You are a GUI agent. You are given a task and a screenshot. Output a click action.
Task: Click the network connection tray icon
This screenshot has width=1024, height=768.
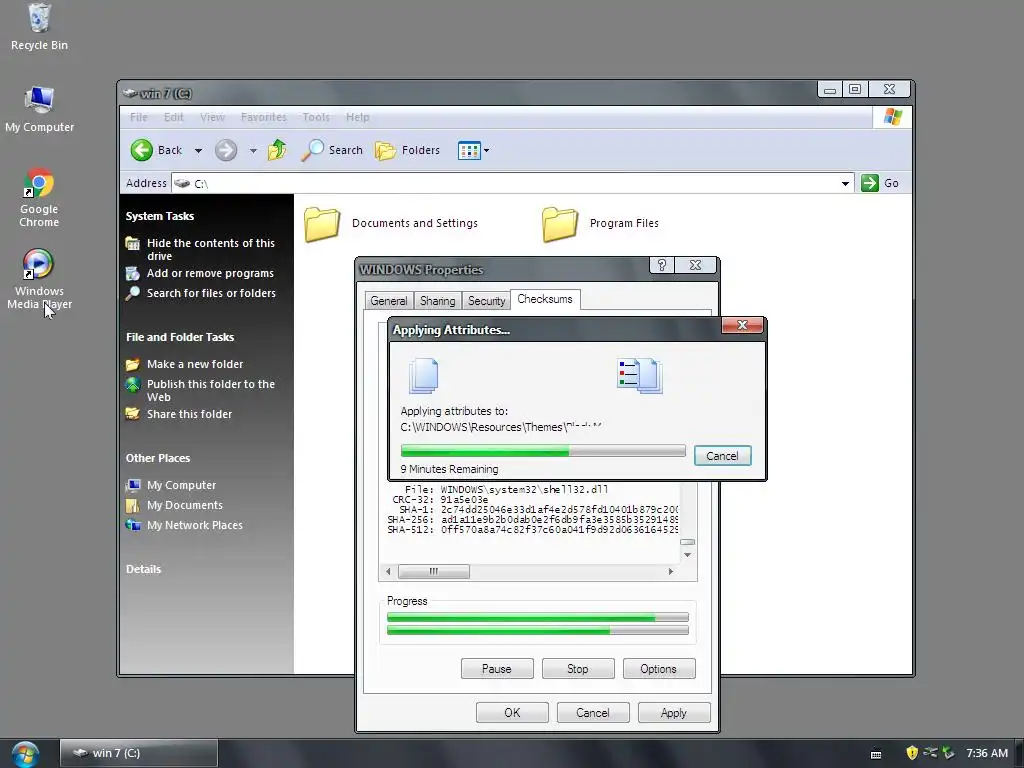click(x=930, y=753)
